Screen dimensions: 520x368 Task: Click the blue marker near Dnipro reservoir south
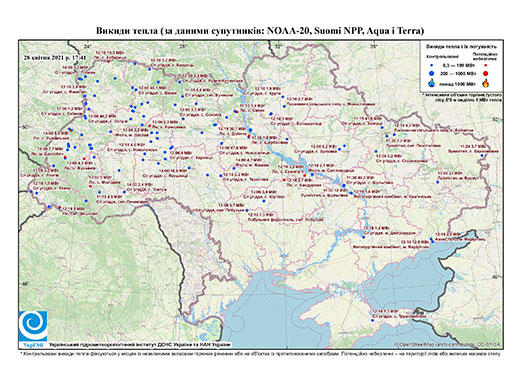(x=363, y=237)
